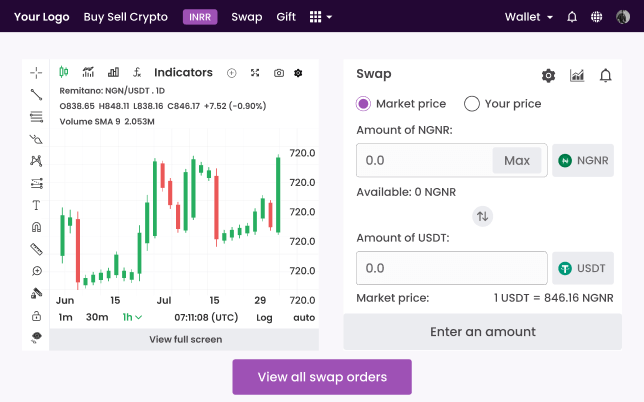Select the Market price radio option
This screenshot has width=644, height=402.
pyautogui.click(x=363, y=104)
